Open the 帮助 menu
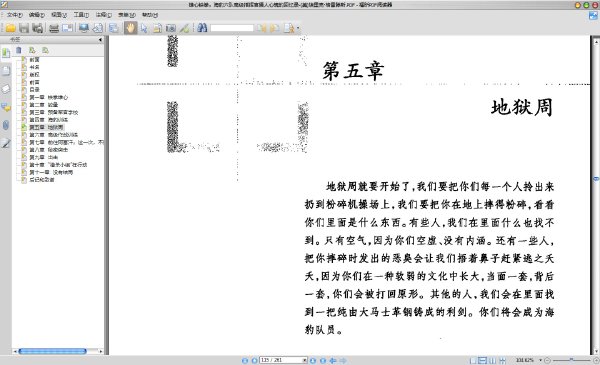This screenshot has height=365, width=600. pyautogui.click(x=150, y=15)
